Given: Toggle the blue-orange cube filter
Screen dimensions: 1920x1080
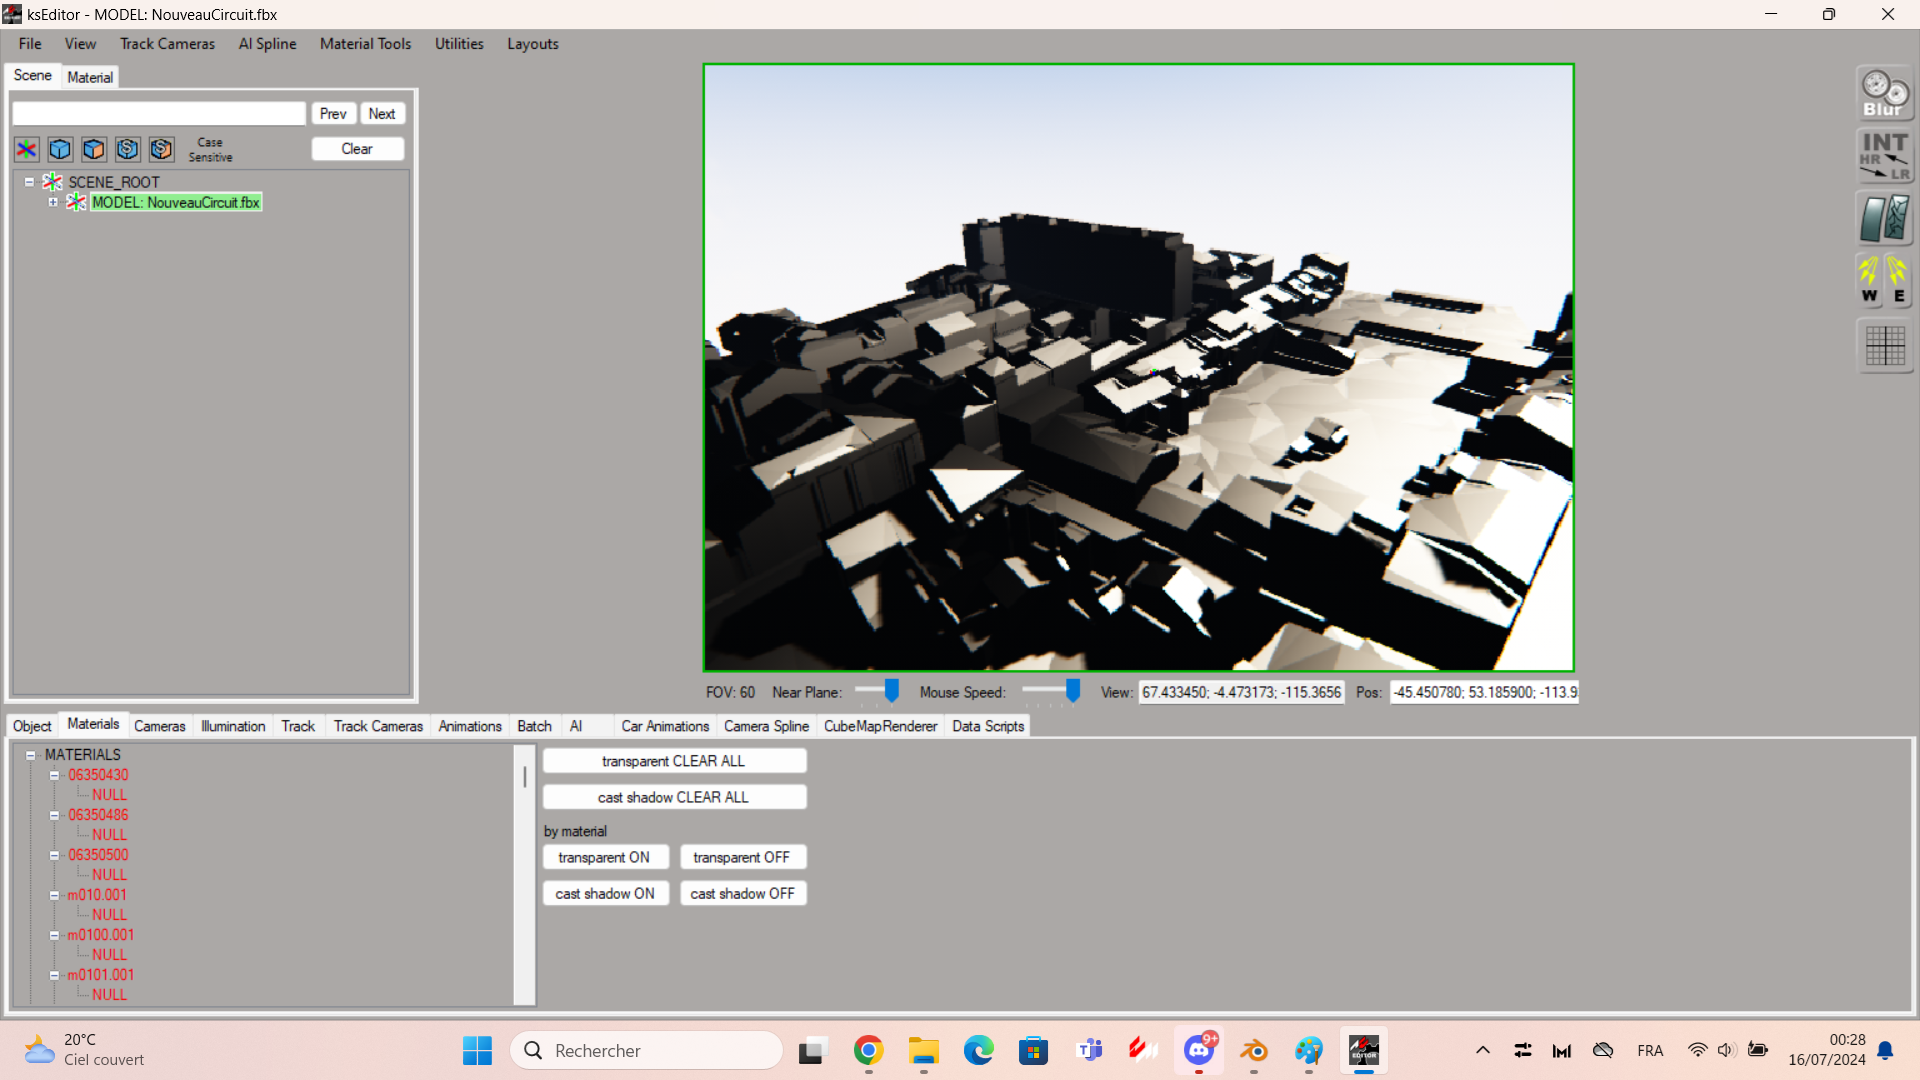Looking at the screenshot, I should [94, 150].
